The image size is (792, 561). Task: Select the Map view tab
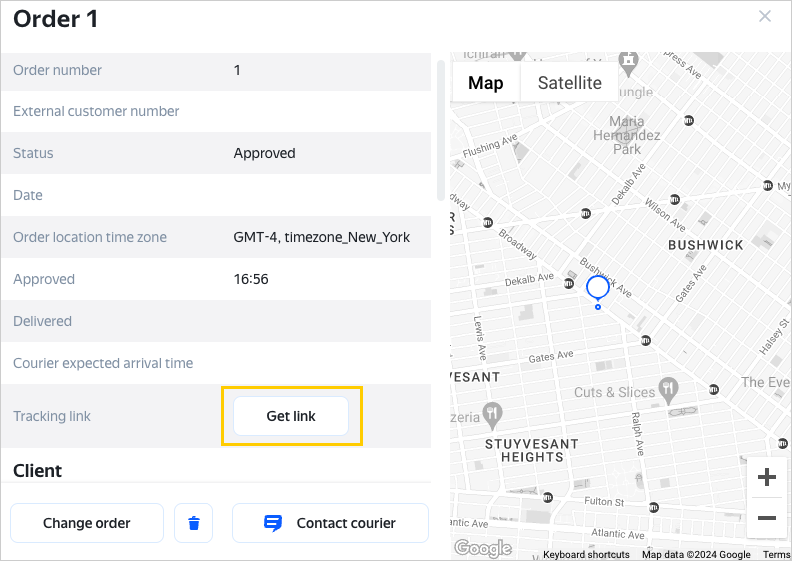point(486,83)
